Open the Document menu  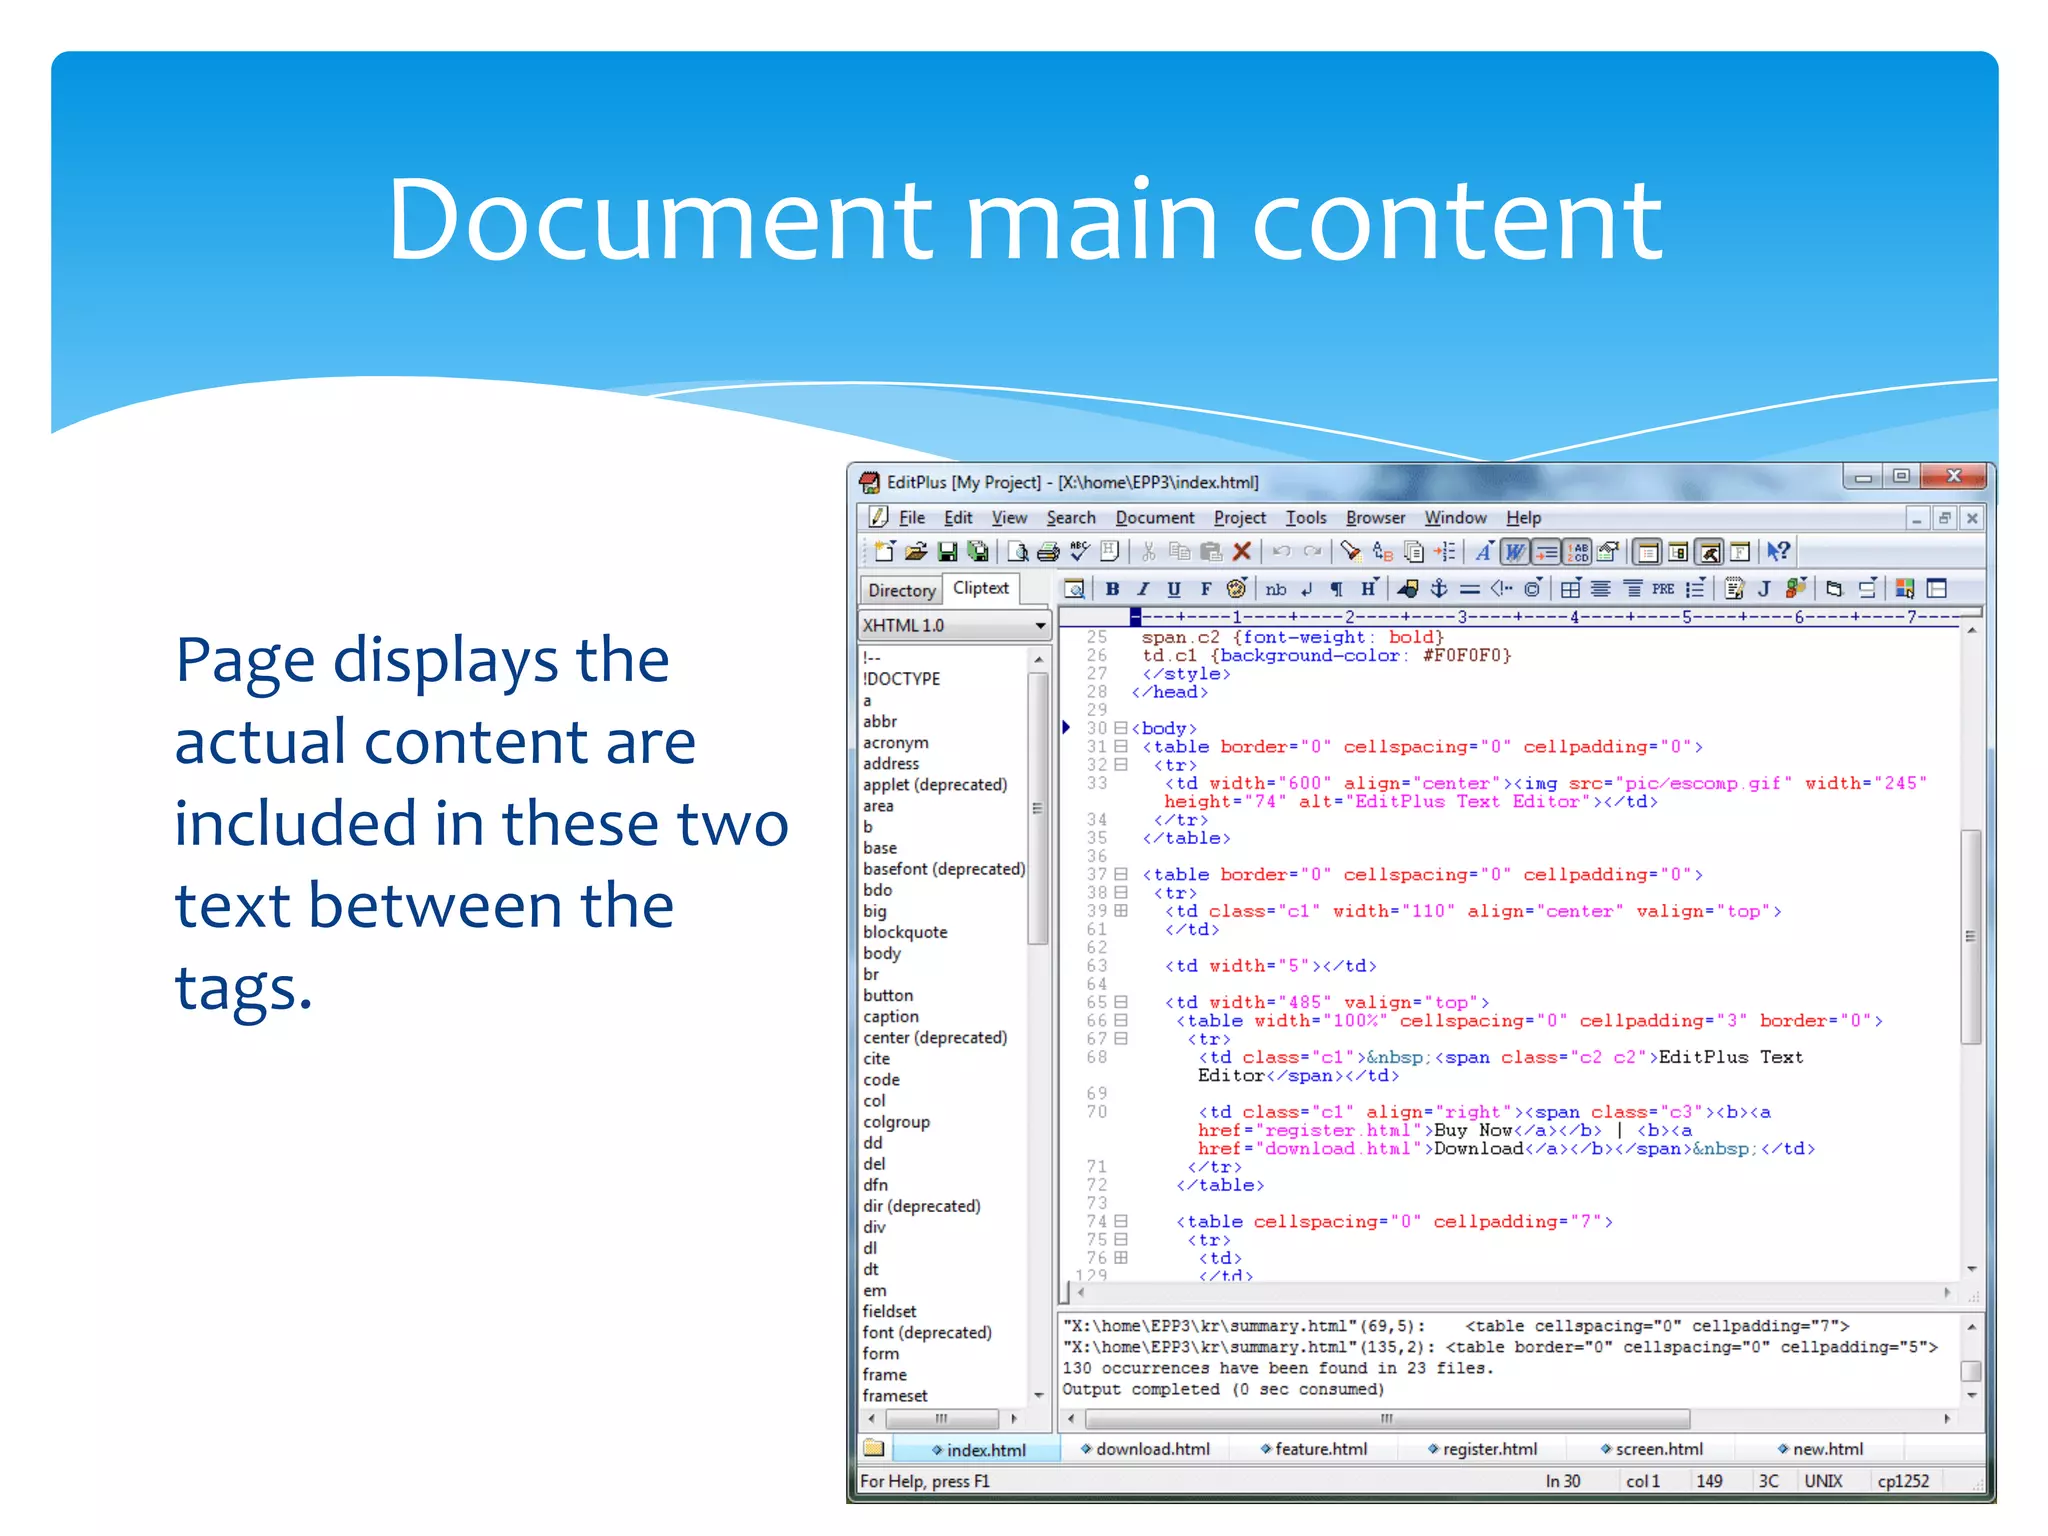[1155, 517]
